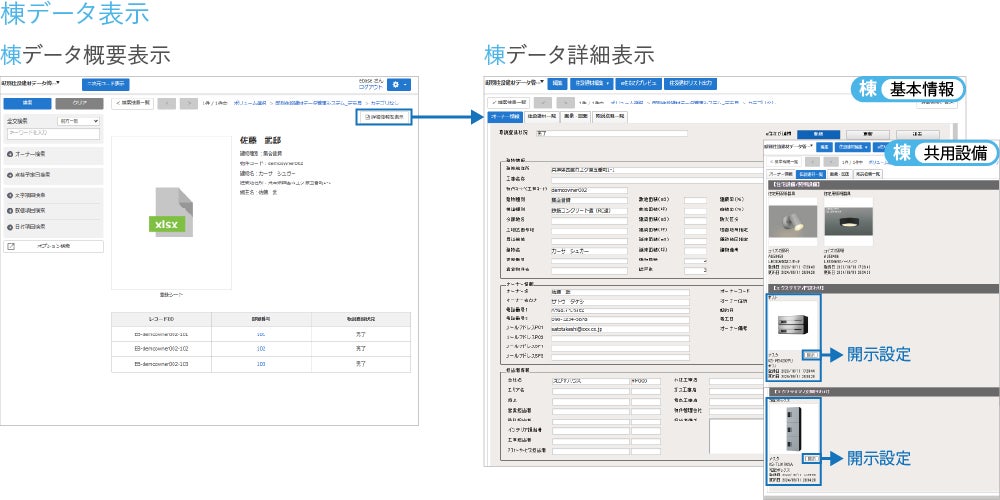The width and height of the screenshot is (1000, 500).
Task: Open record 101 link in table
Action: [261, 334]
